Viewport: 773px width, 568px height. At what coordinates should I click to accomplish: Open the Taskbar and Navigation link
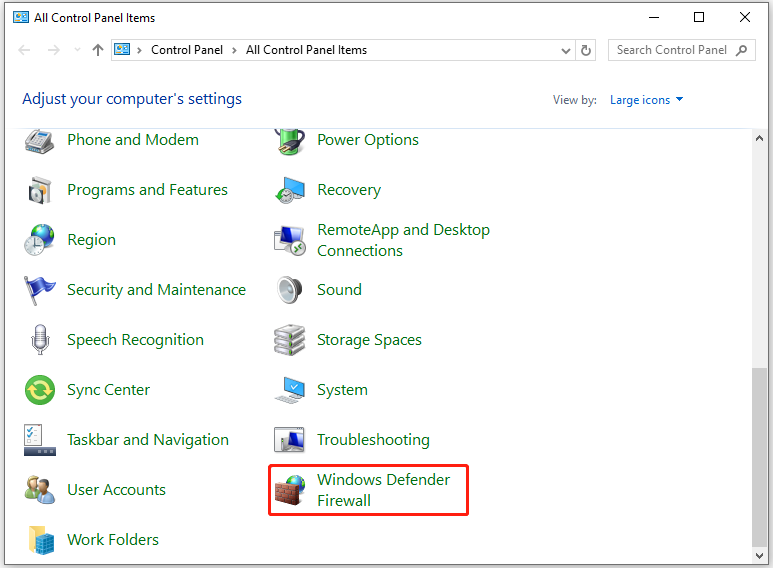pos(148,440)
